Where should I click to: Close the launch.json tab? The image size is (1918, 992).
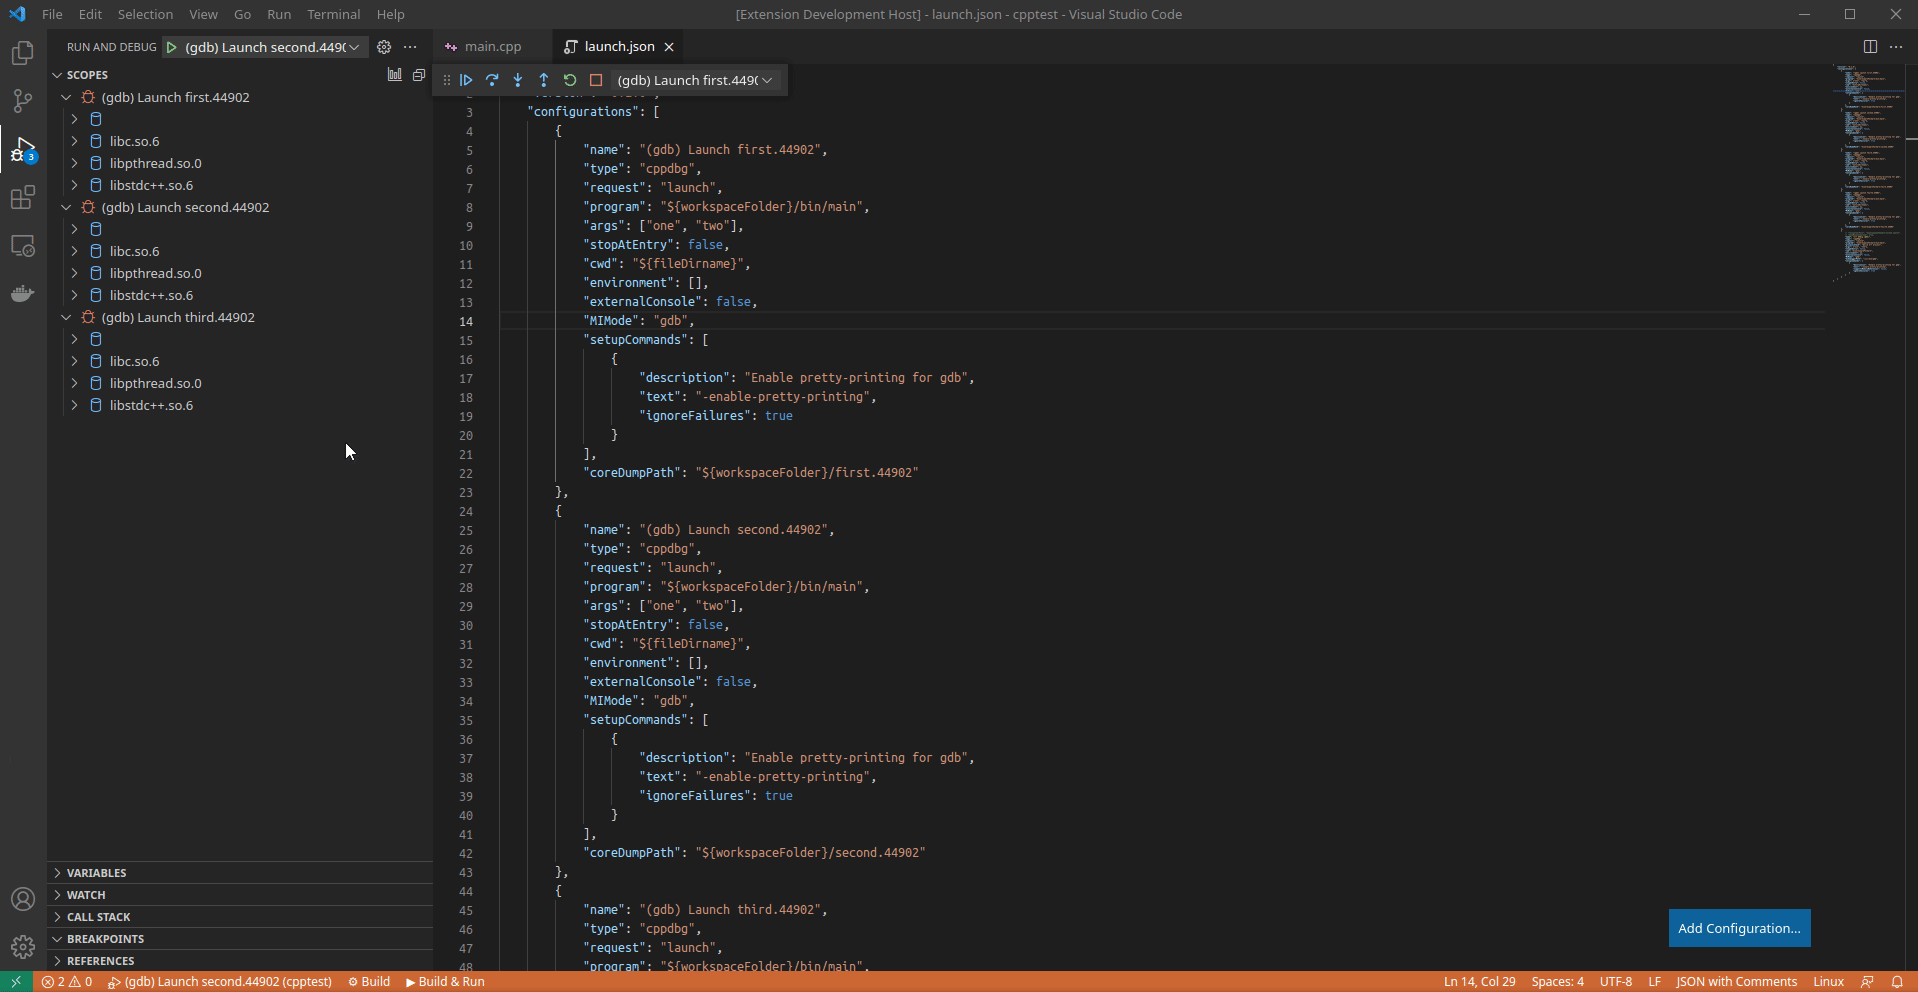[x=669, y=47]
